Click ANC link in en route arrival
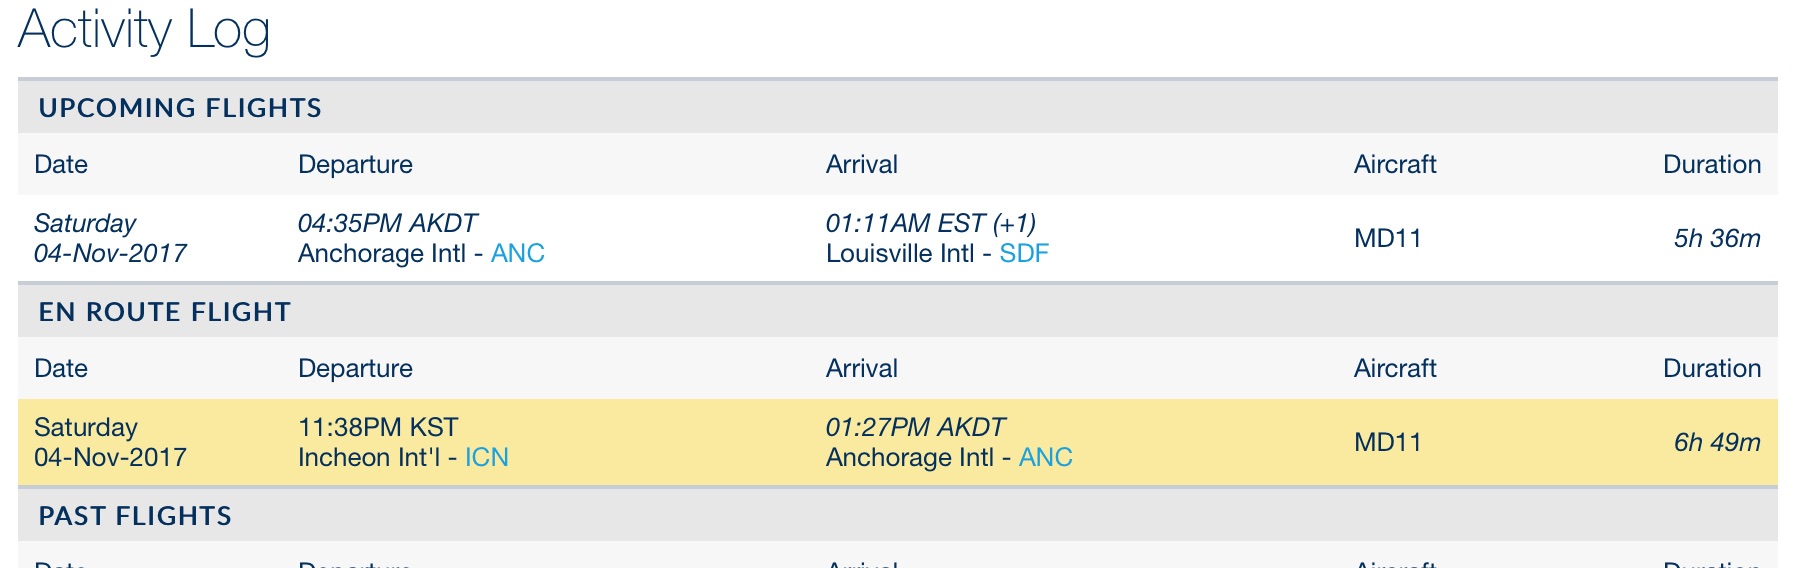 [1045, 458]
